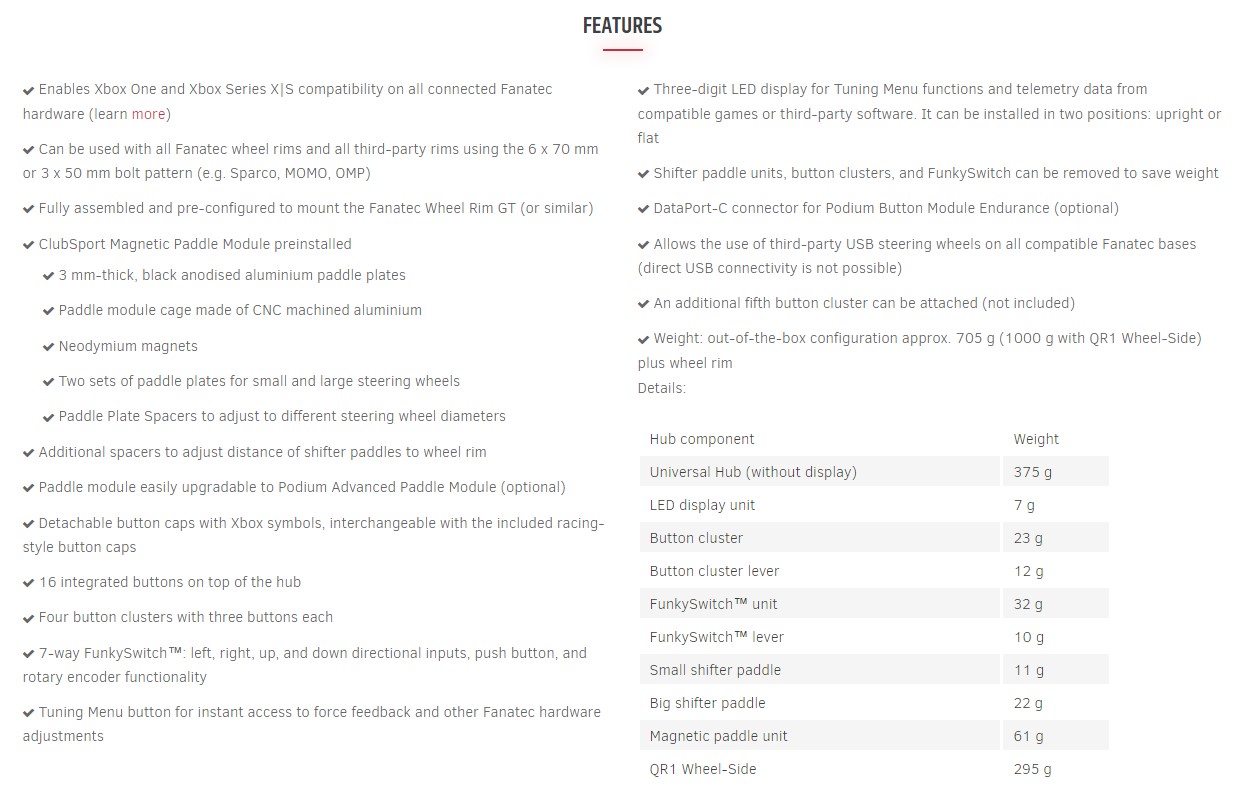The height and width of the screenshot is (798, 1242).
Task: Click the 'FunkySwitch™ unit' table row
Action: pyautogui.click(x=874, y=604)
